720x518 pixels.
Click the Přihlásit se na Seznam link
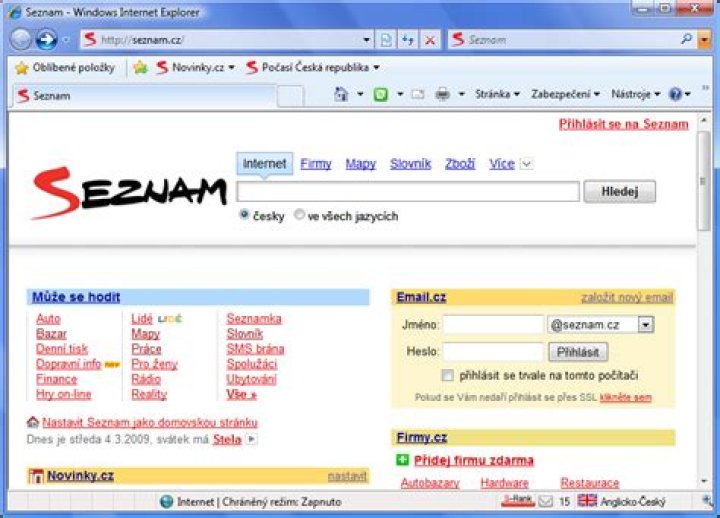click(x=623, y=124)
